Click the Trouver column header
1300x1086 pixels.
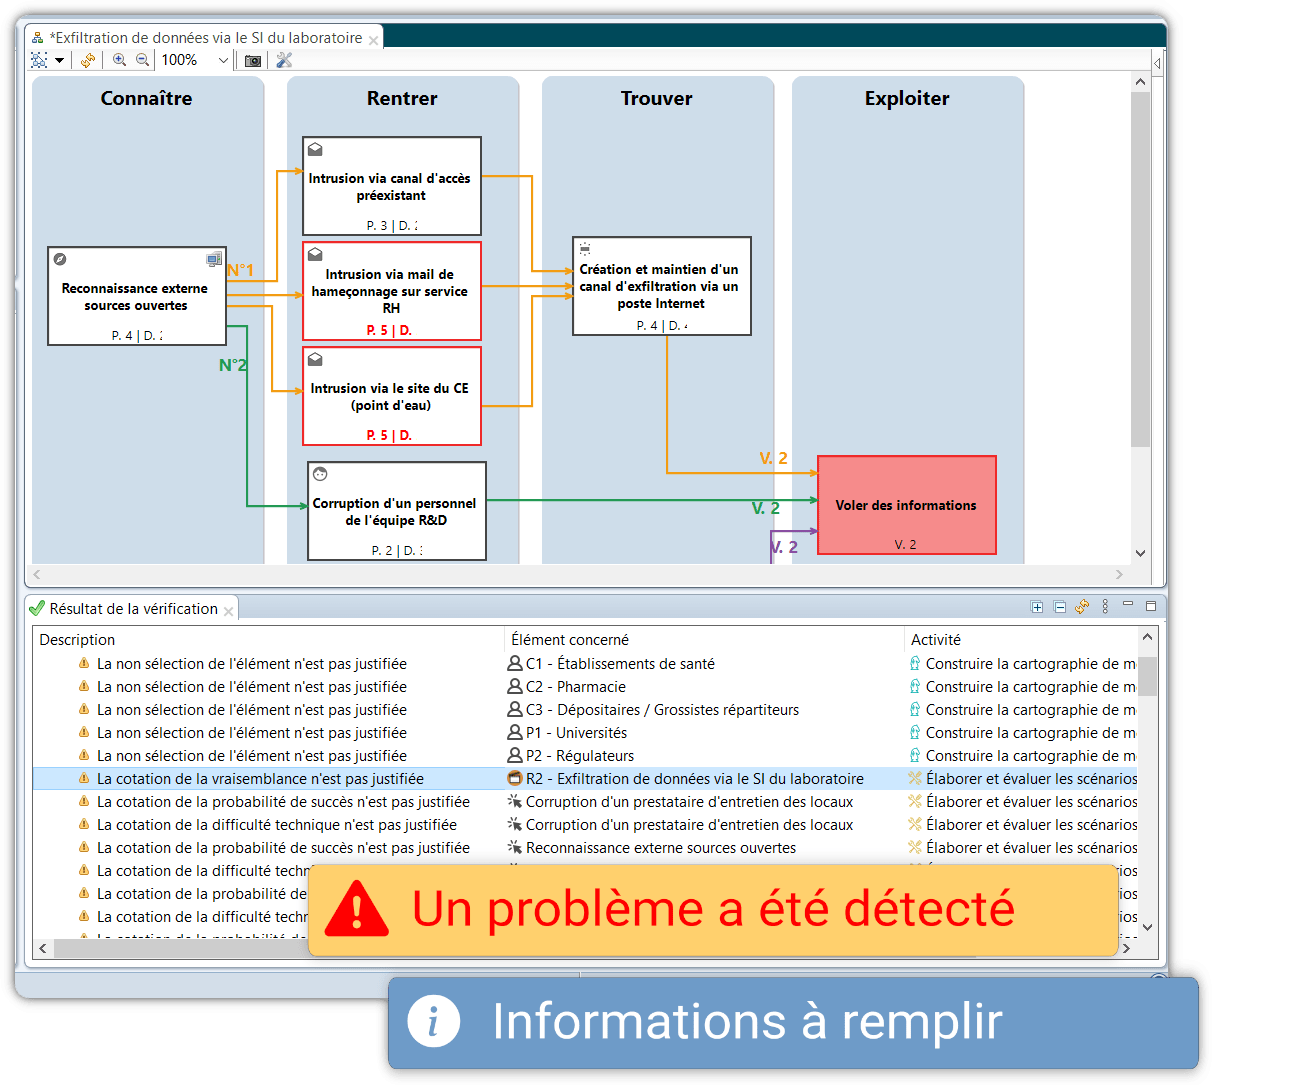click(x=657, y=98)
